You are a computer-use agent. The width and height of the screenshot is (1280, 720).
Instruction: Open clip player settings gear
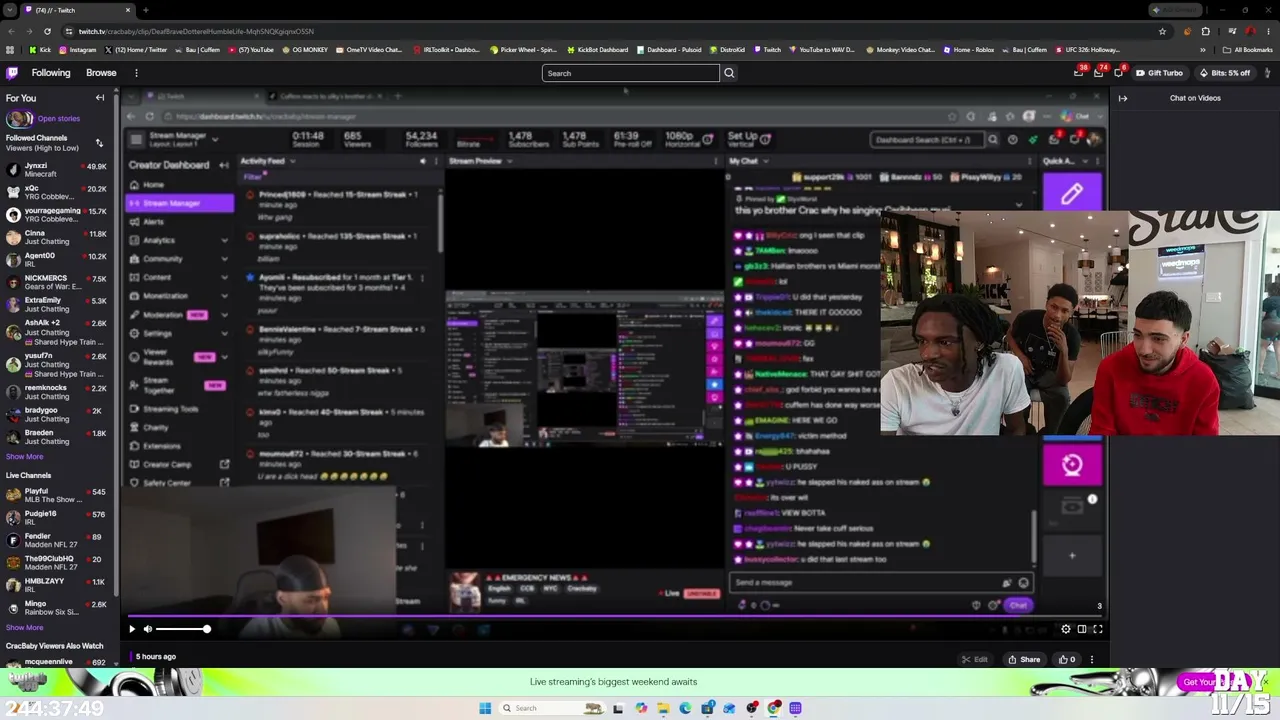pyautogui.click(x=1066, y=629)
